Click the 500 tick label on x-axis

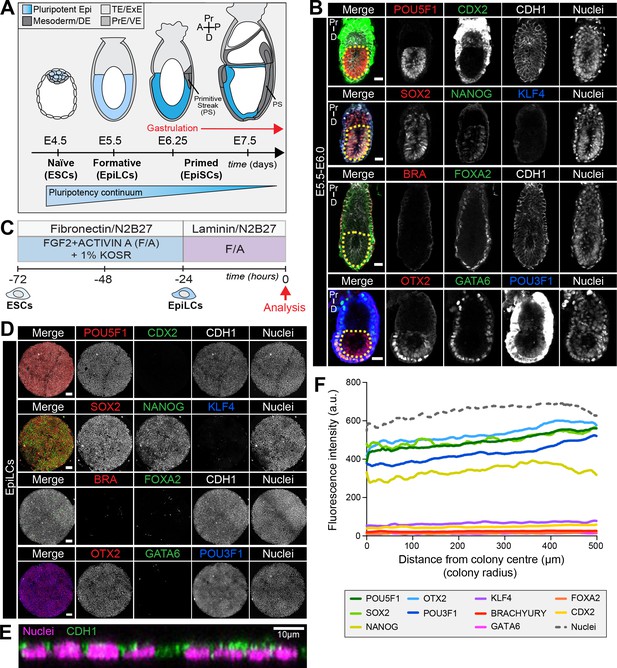coord(596,546)
